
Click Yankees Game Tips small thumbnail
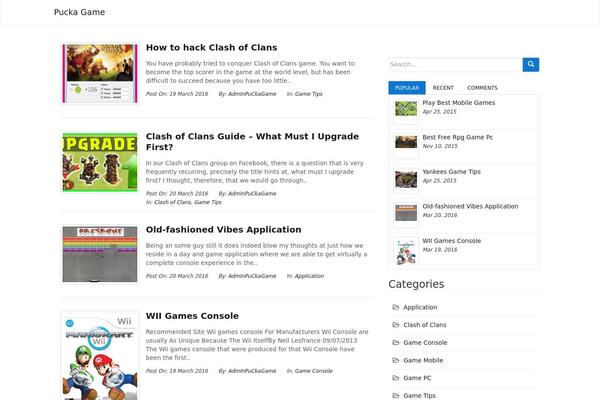[406, 179]
